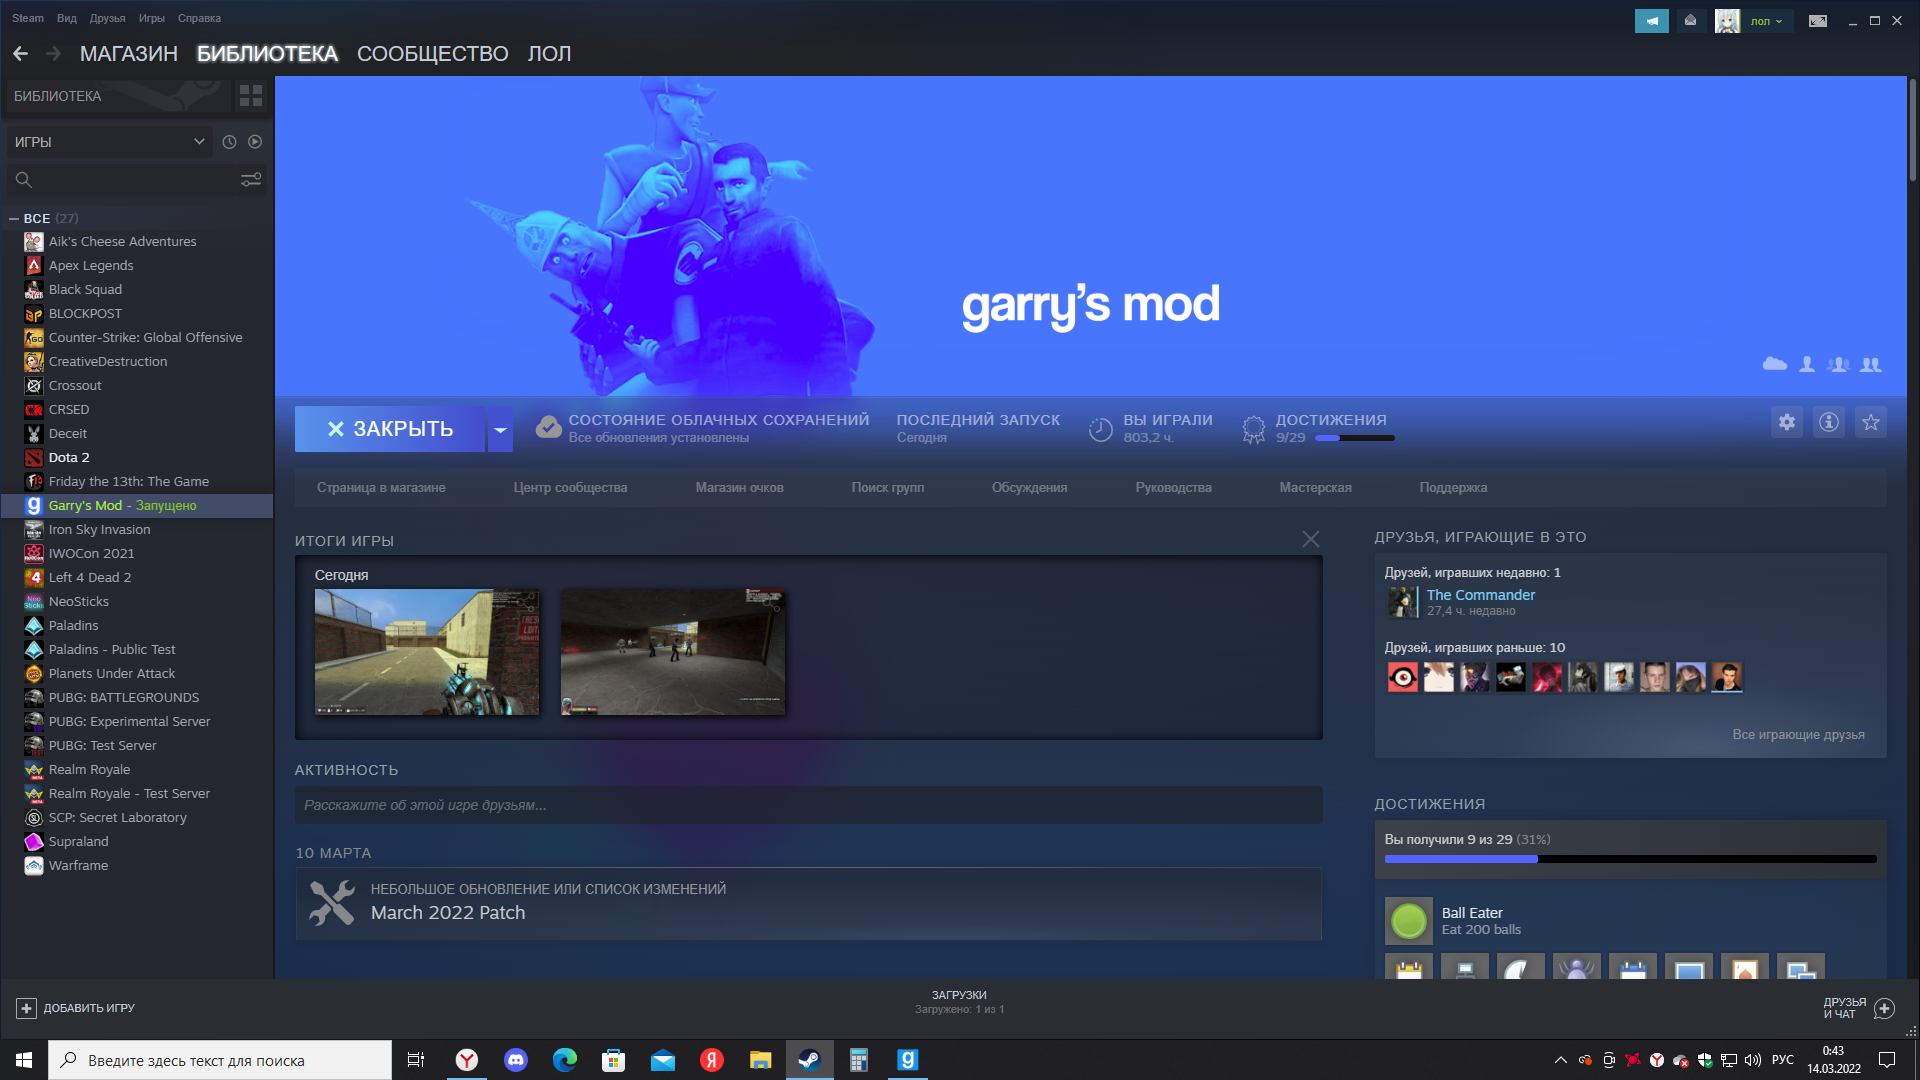The height and width of the screenshot is (1080, 1920).
Task: Open the ЛОЛ profile tab
Action: click(550, 54)
